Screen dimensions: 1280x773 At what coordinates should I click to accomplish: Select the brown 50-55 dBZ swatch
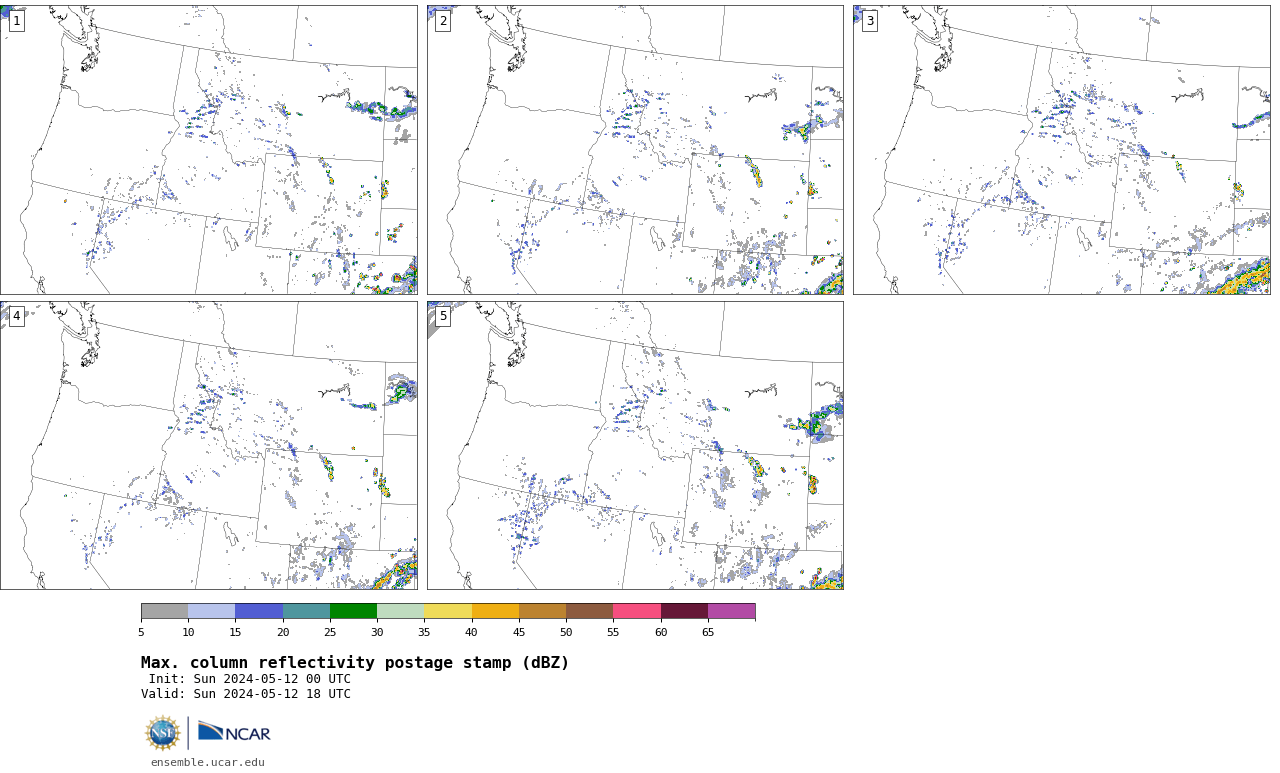tap(590, 611)
